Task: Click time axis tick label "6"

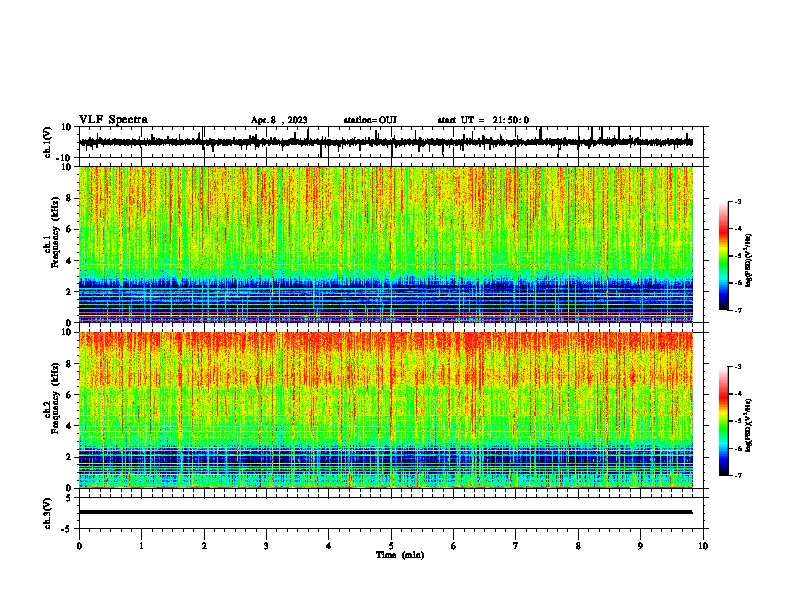Action: click(x=454, y=546)
